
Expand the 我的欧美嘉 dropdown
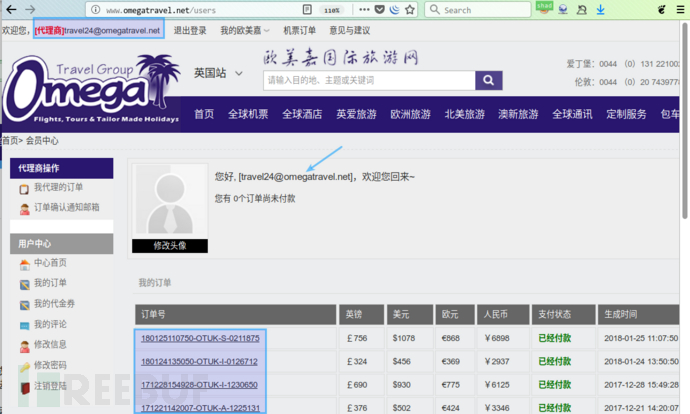(245, 30)
